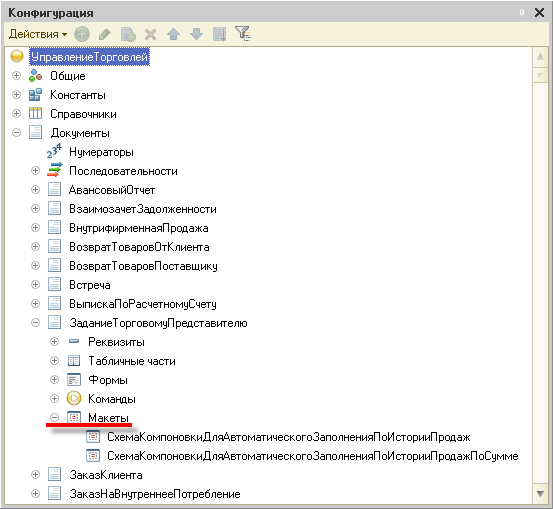
Task: Select the ВозвратТоваровОтКлиента tree item
Action: pyautogui.click(x=139, y=247)
